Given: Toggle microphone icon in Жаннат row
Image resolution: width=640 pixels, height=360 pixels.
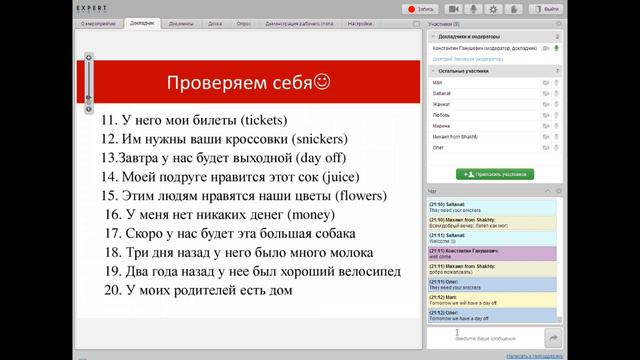Looking at the screenshot, I should pos(556,104).
